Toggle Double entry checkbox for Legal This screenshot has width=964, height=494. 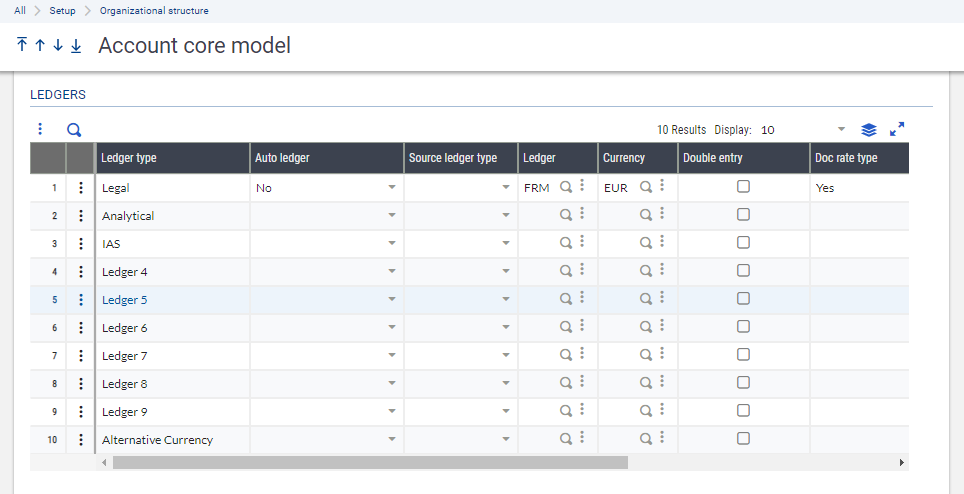(743, 187)
